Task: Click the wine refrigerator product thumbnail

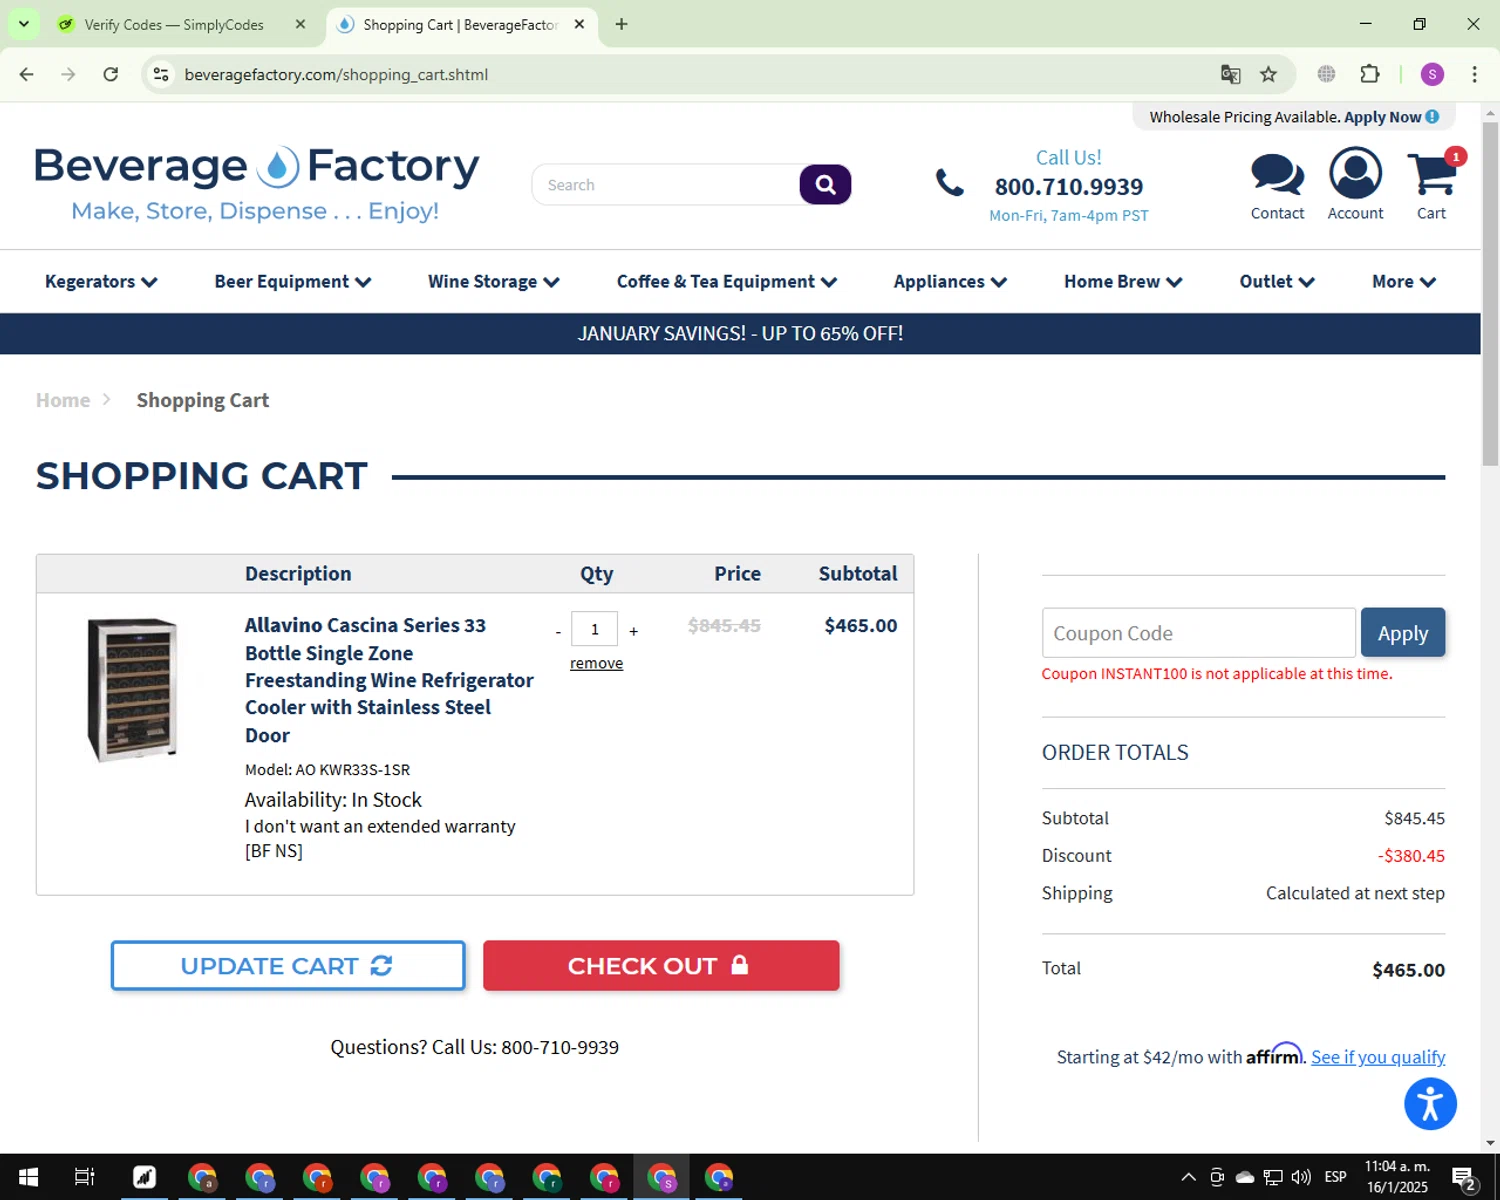Action: click(132, 690)
